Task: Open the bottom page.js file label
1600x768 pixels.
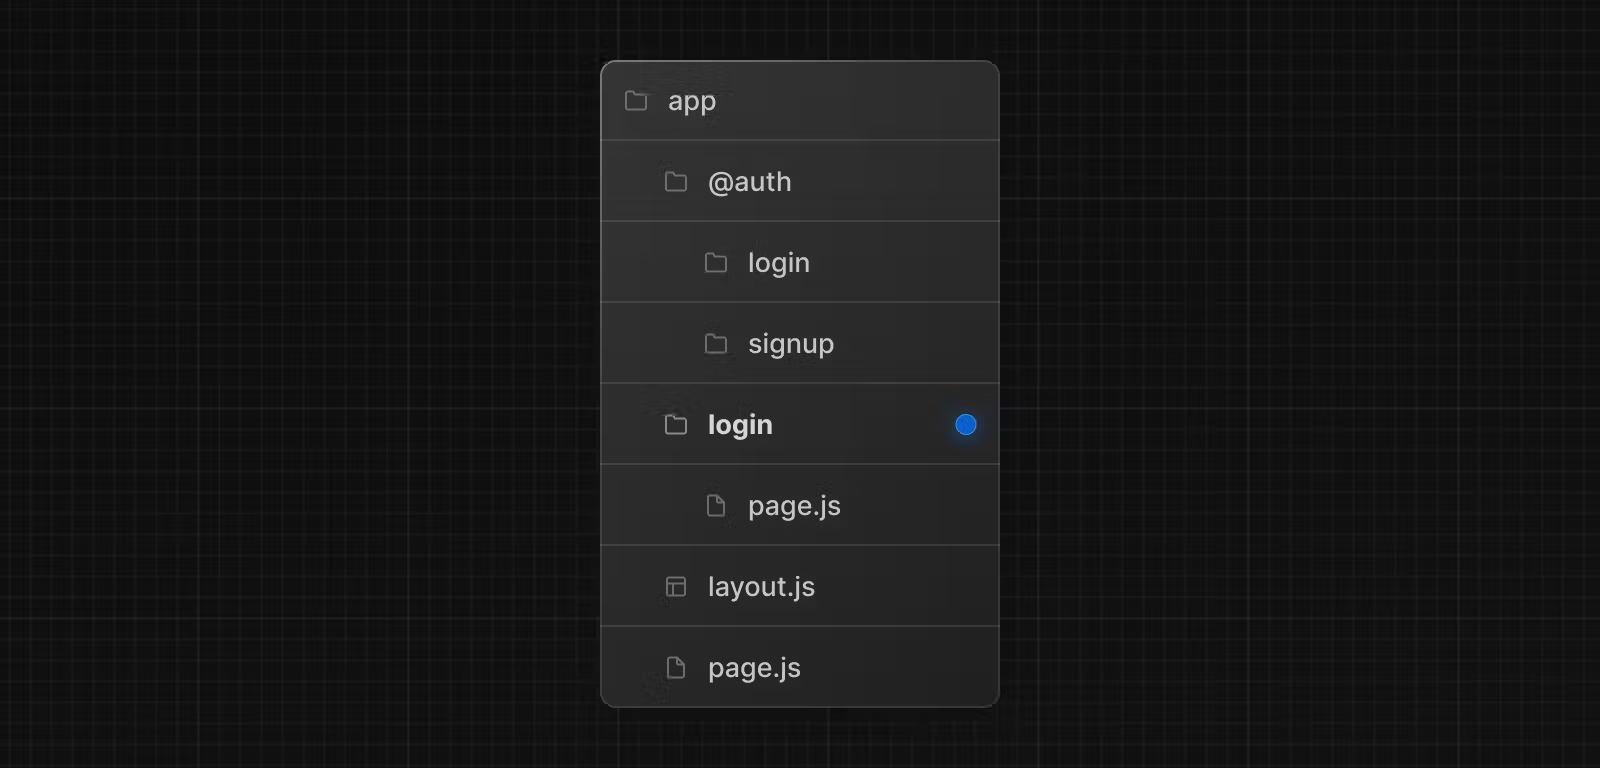Action: tap(754, 668)
